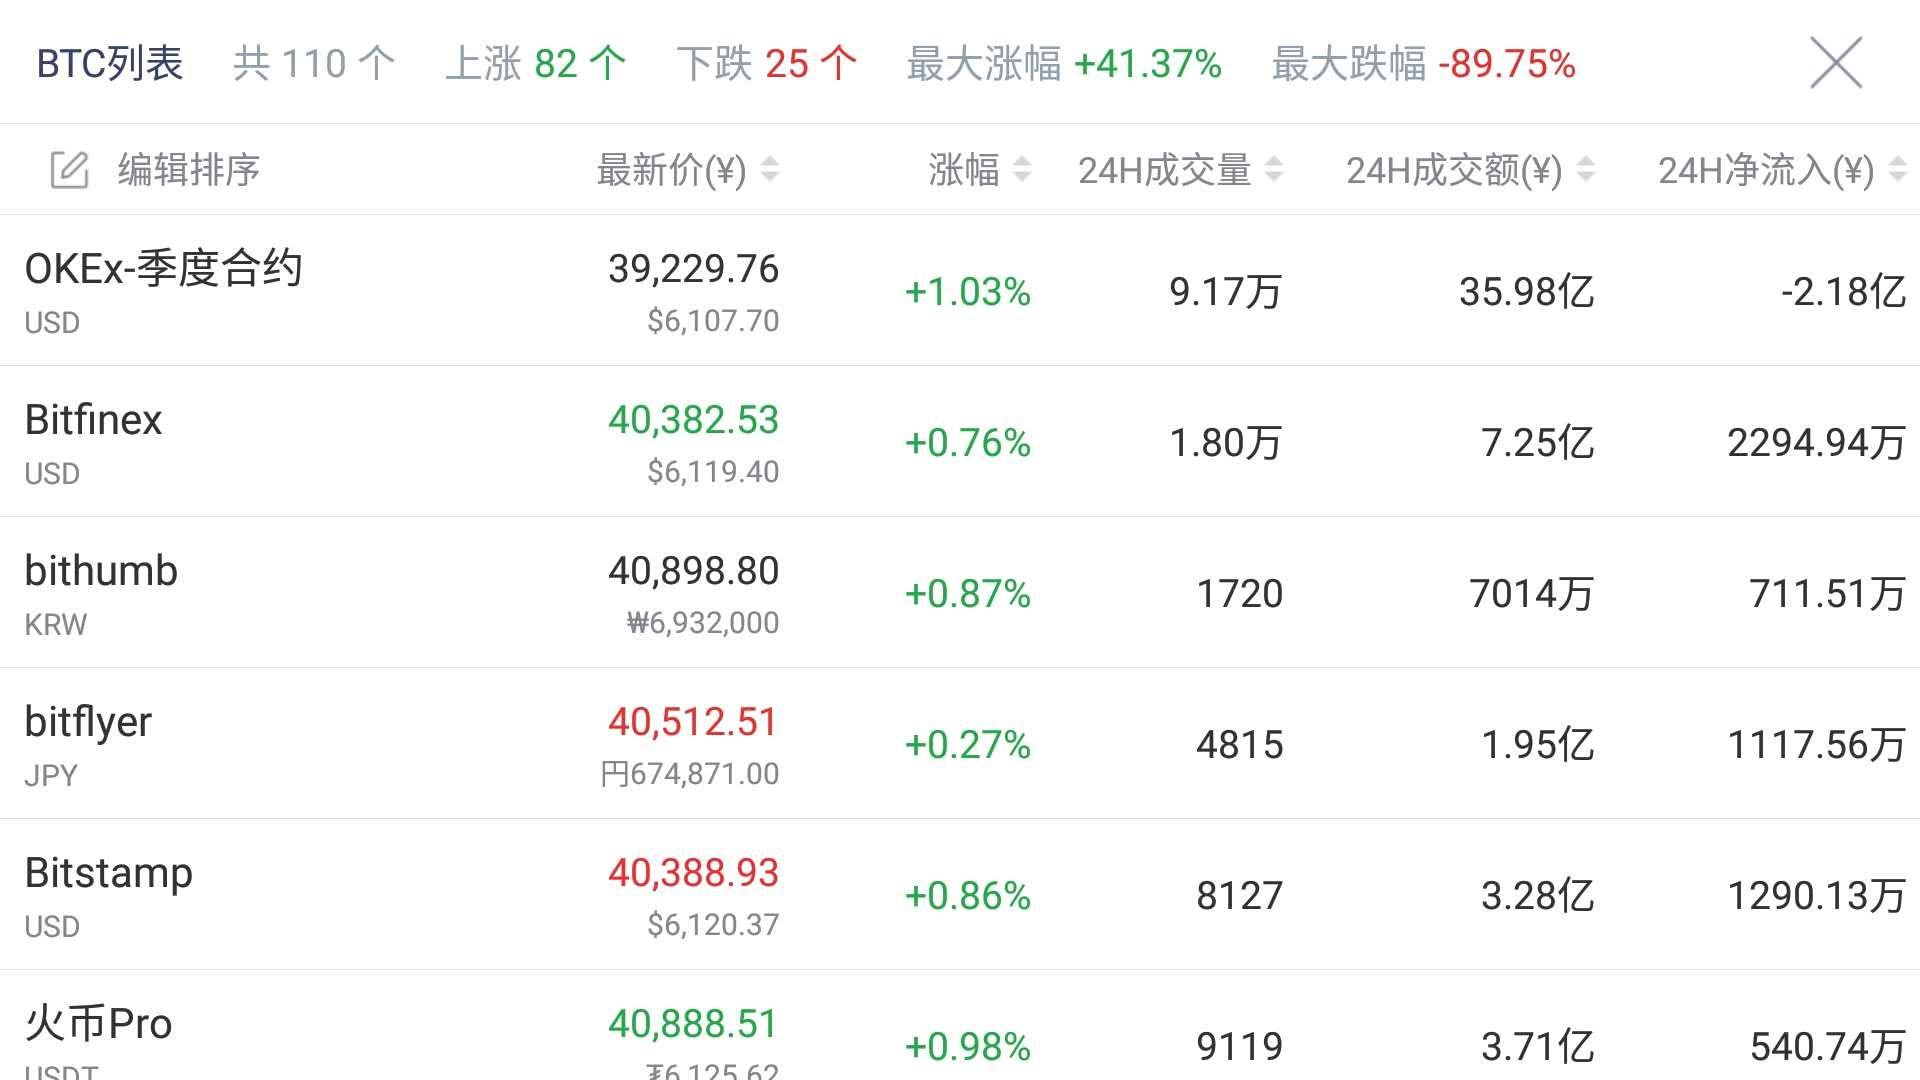Image resolution: width=1920 pixels, height=1080 pixels.
Task: Click the ₩6,932,000 bithumb KRW price
Action: pyautogui.click(x=703, y=623)
